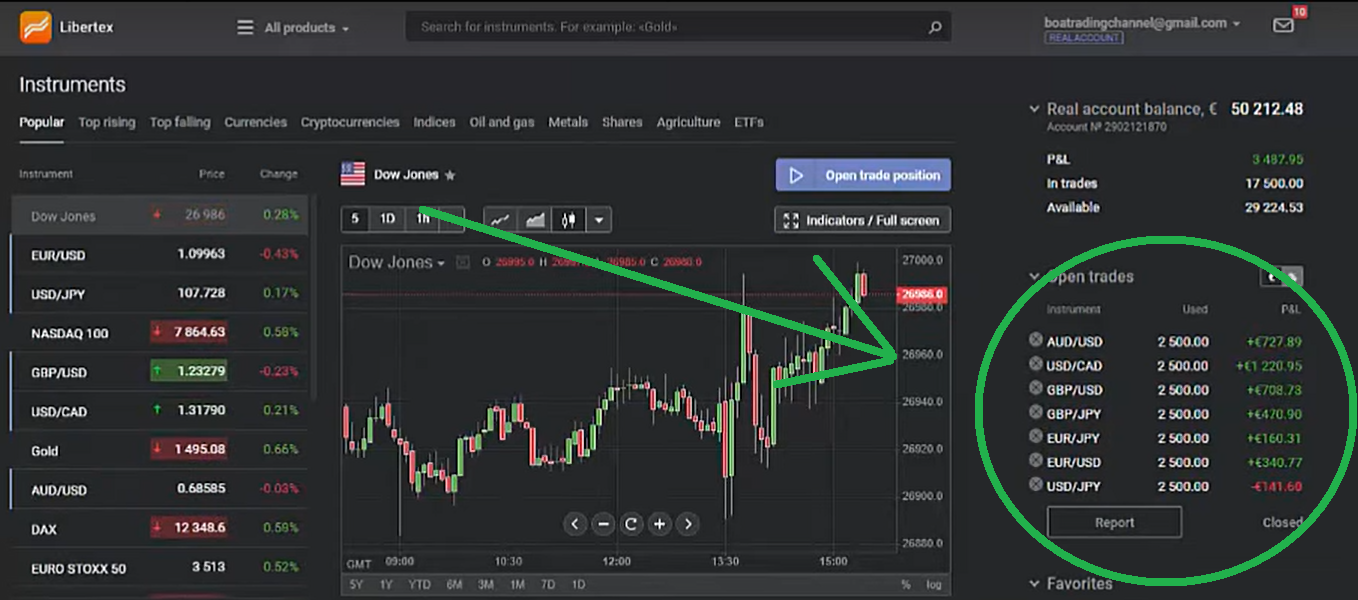Set chart range to YTD
This screenshot has width=1358, height=600.
420,584
